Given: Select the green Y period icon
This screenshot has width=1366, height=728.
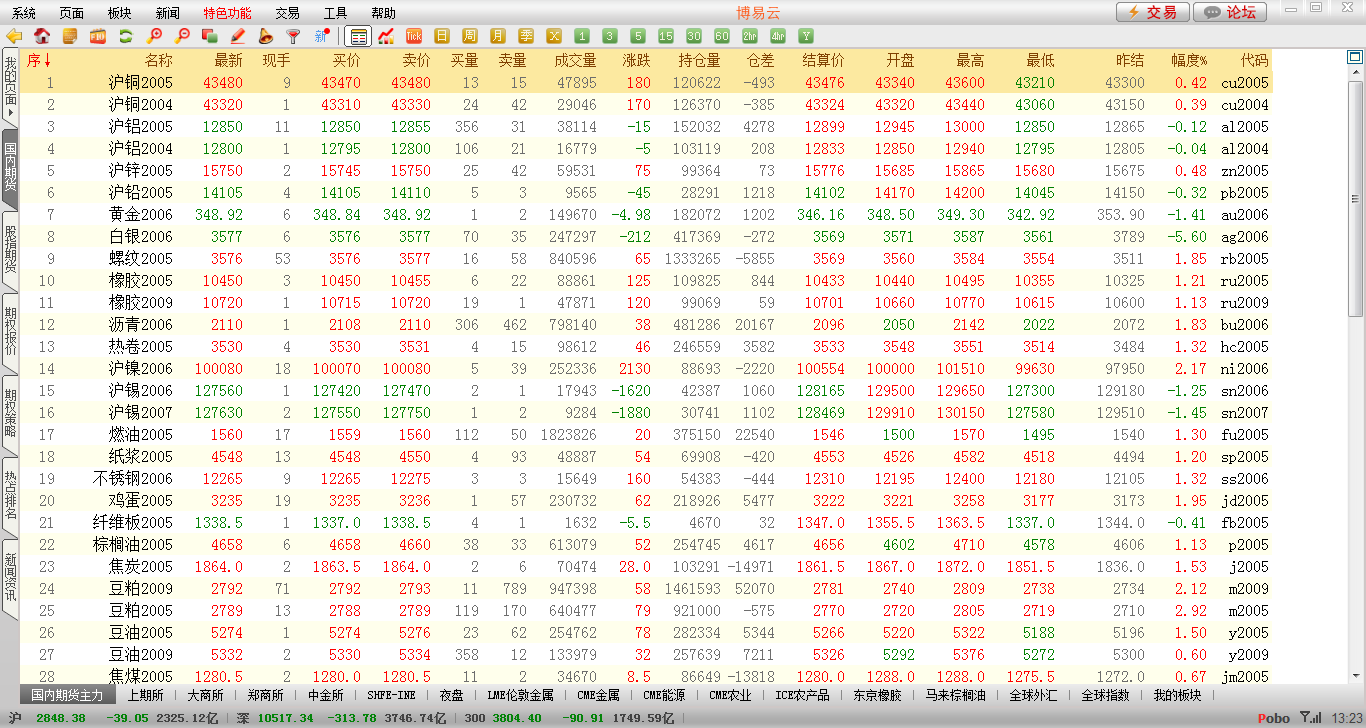Looking at the screenshot, I should tap(806, 36).
